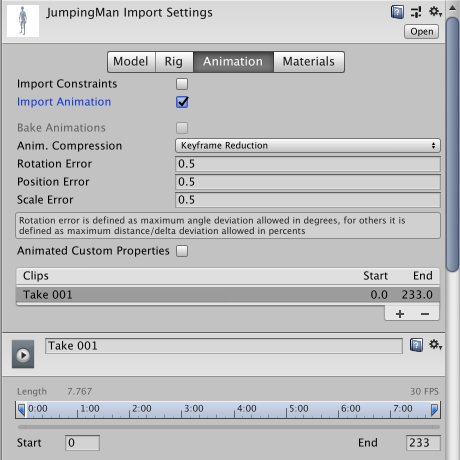Screen dimensions: 460x460
Task: Click the Position Error field
Action: [x=308, y=182]
